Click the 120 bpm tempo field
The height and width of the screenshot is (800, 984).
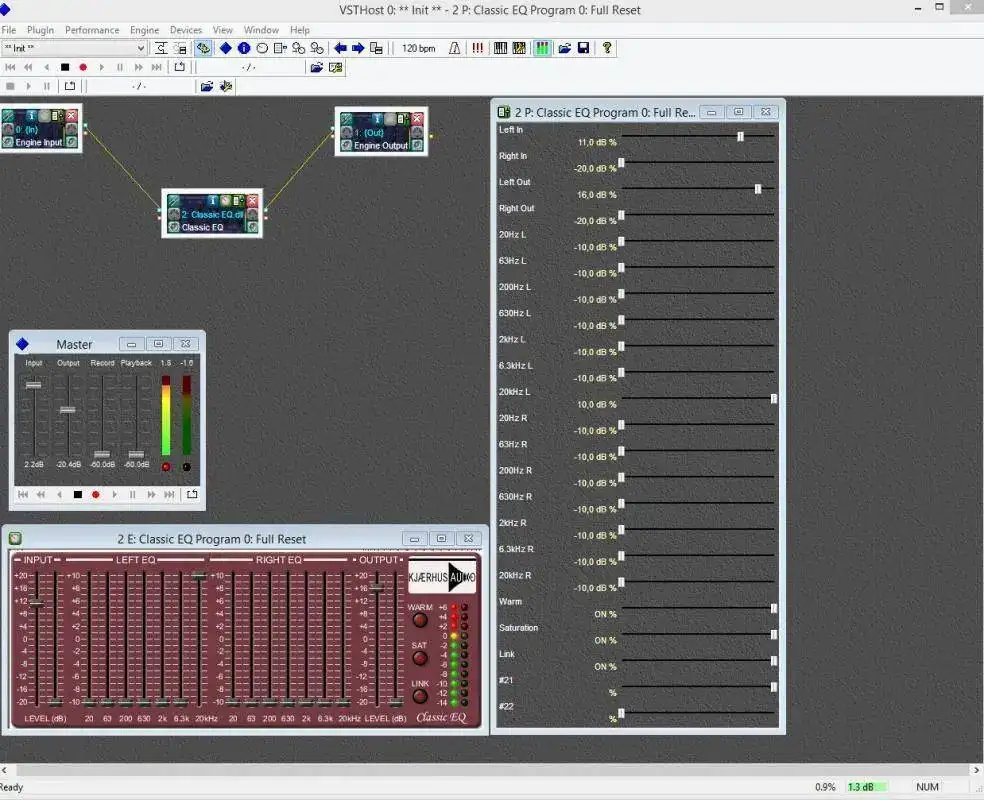pyautogui.click(x=418, y=48)
